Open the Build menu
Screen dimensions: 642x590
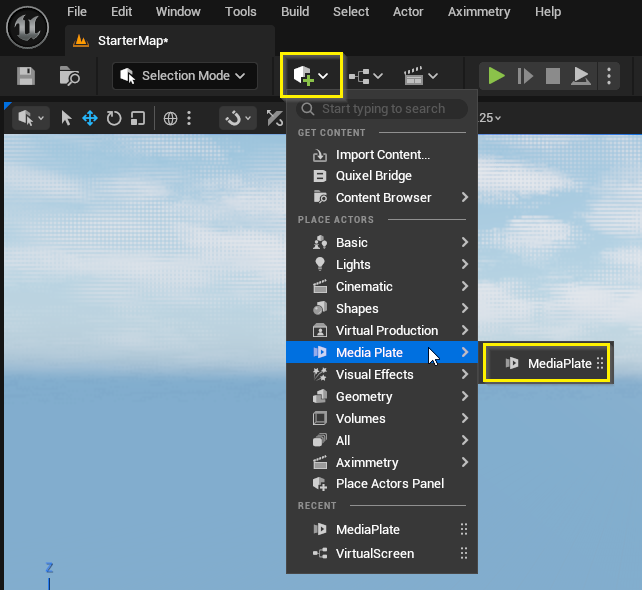pos(295,12)
